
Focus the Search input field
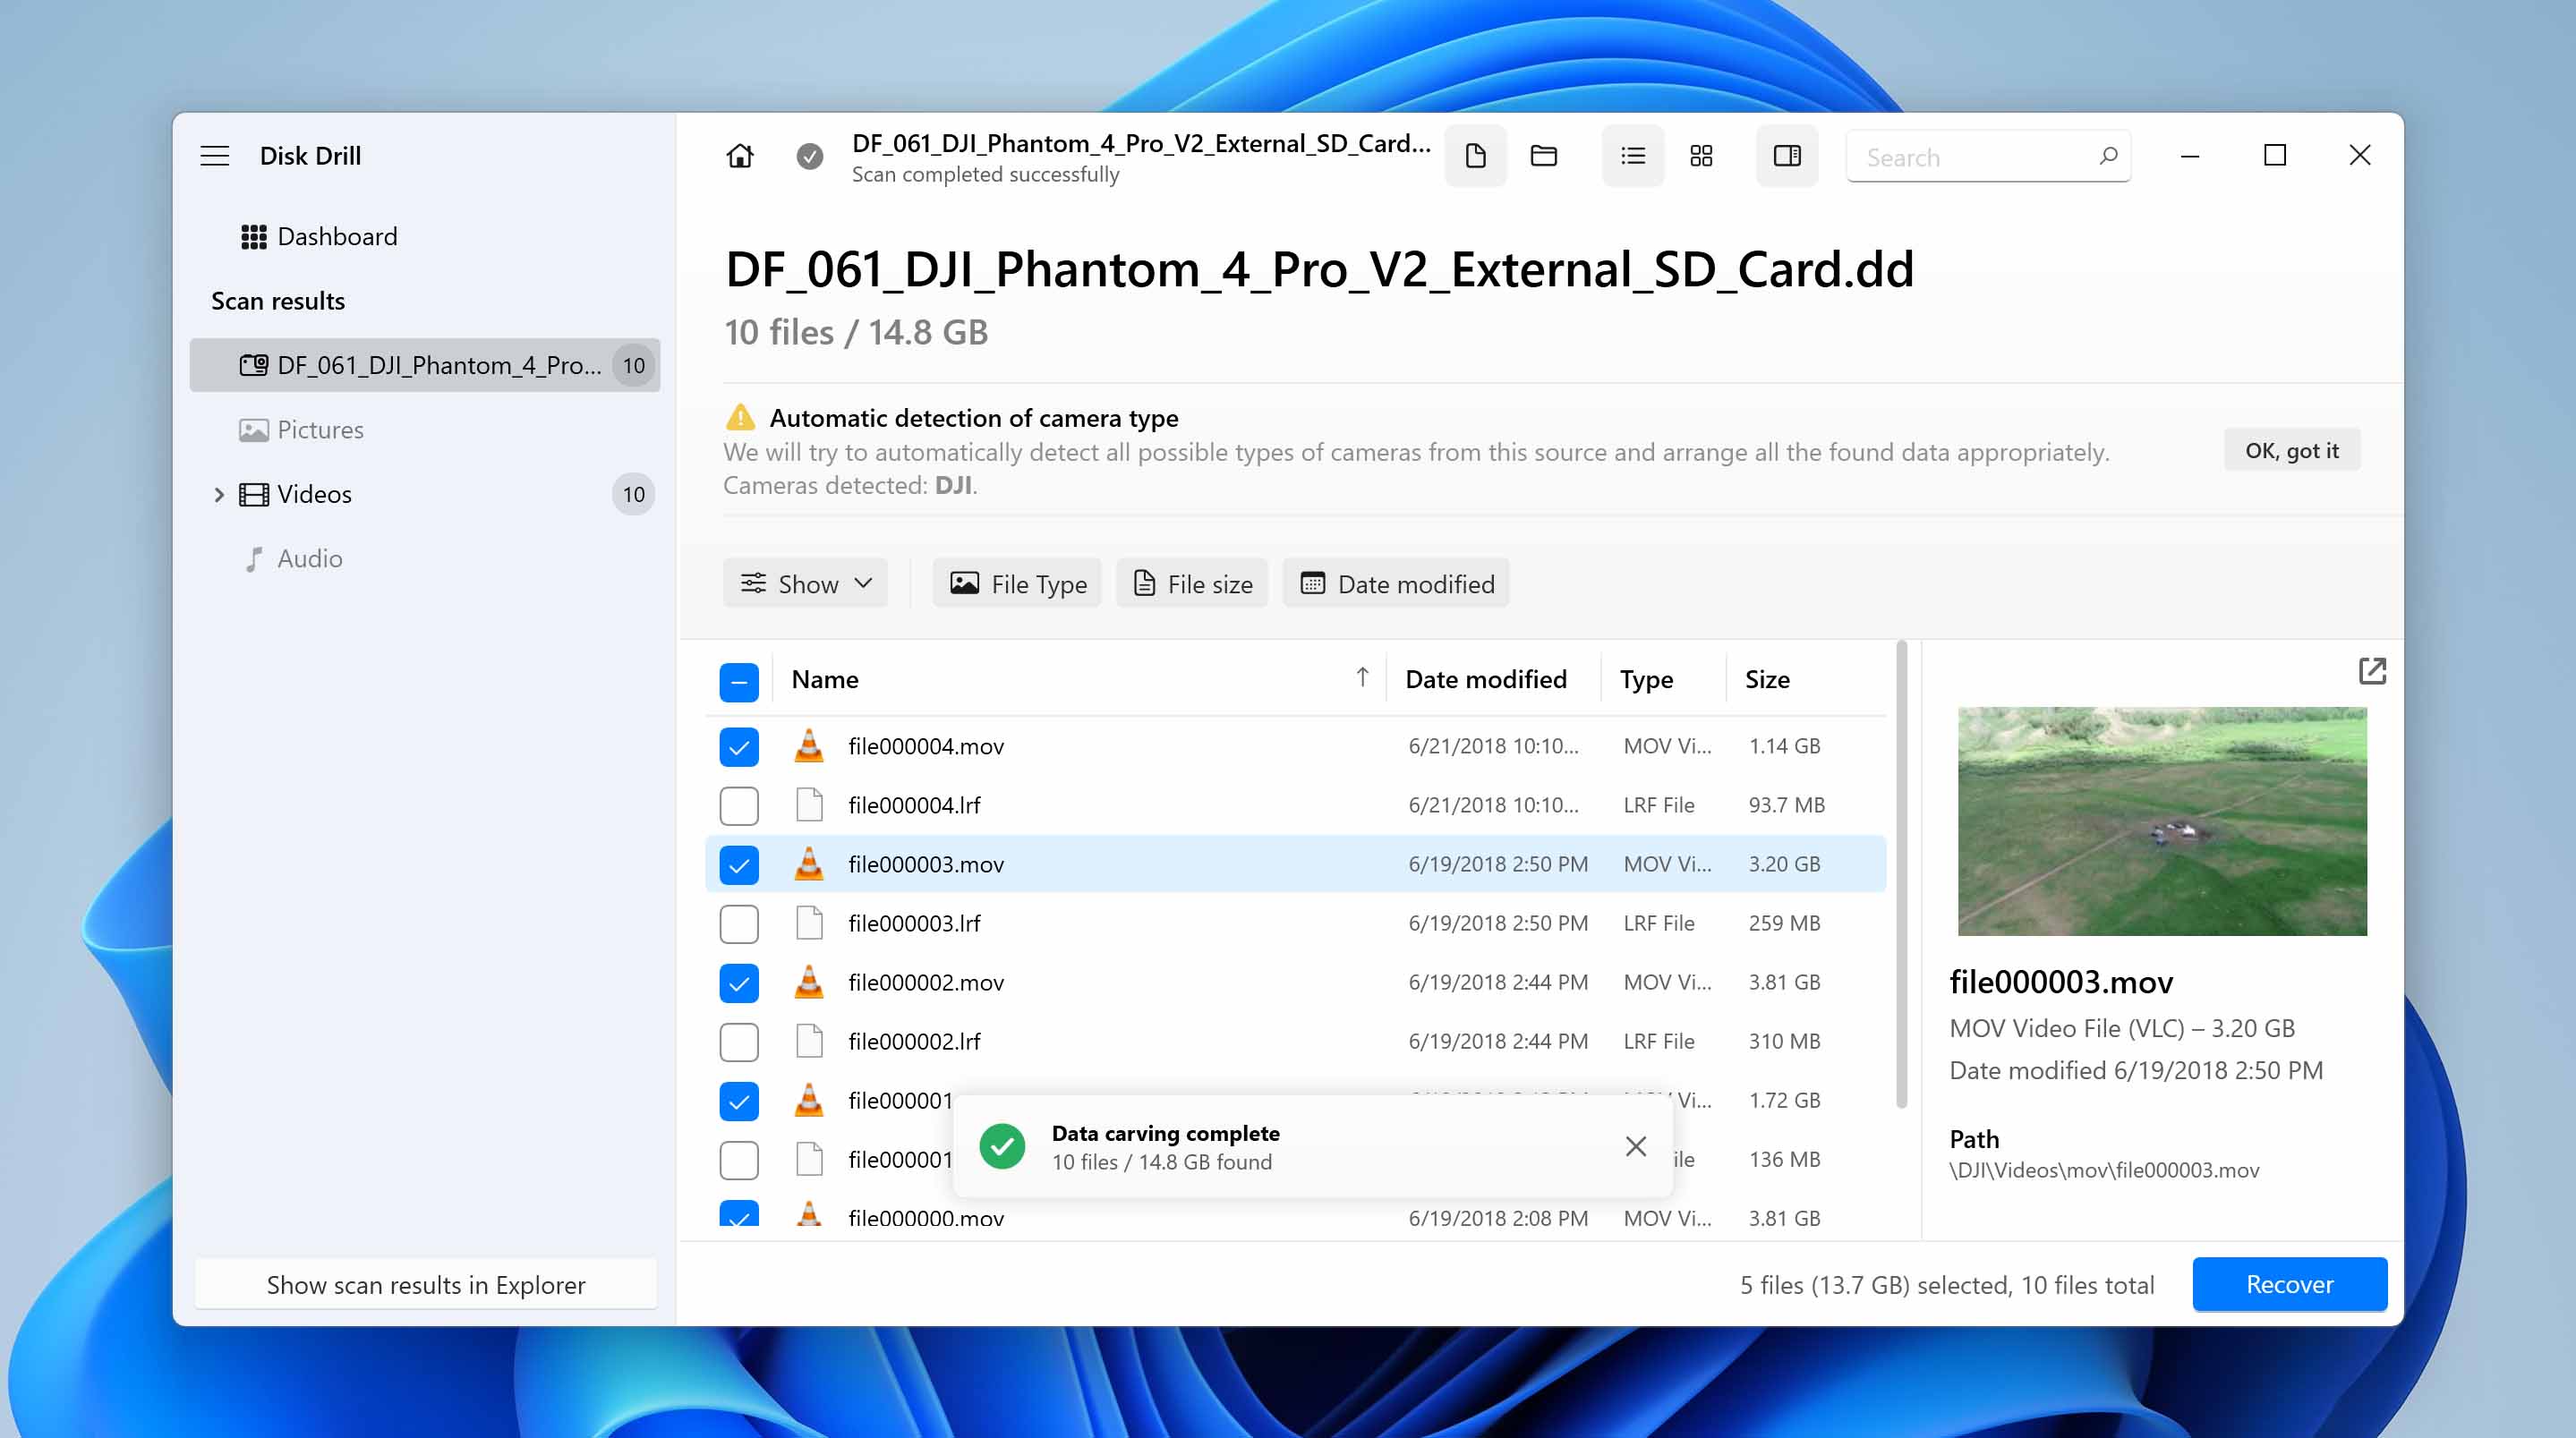(x=1987, y=157)
